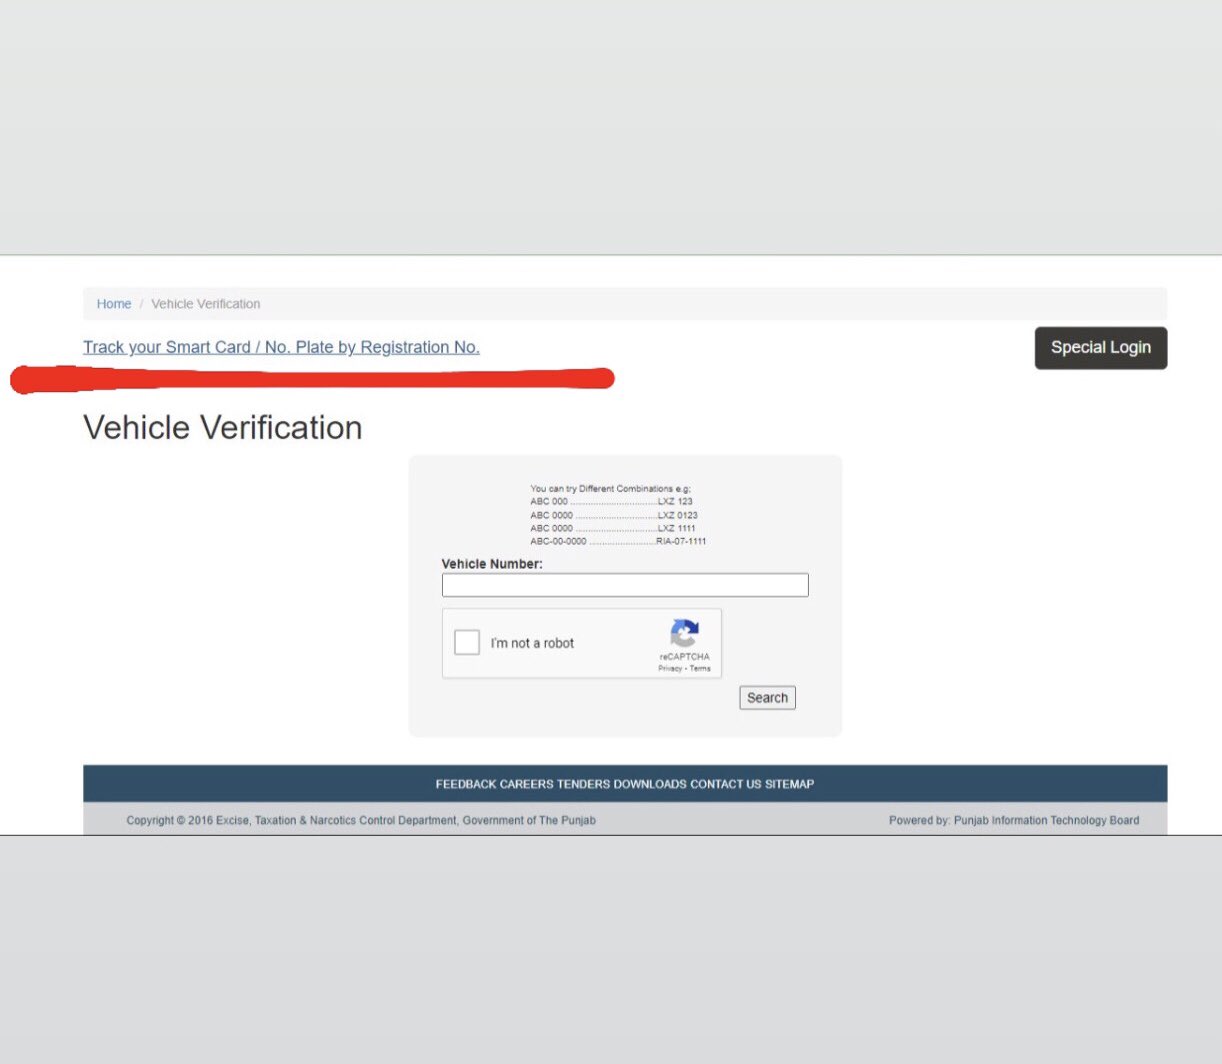
Task: Click the sample combinations list in the form
Action: pyautogui.click(x=618, y=515)
